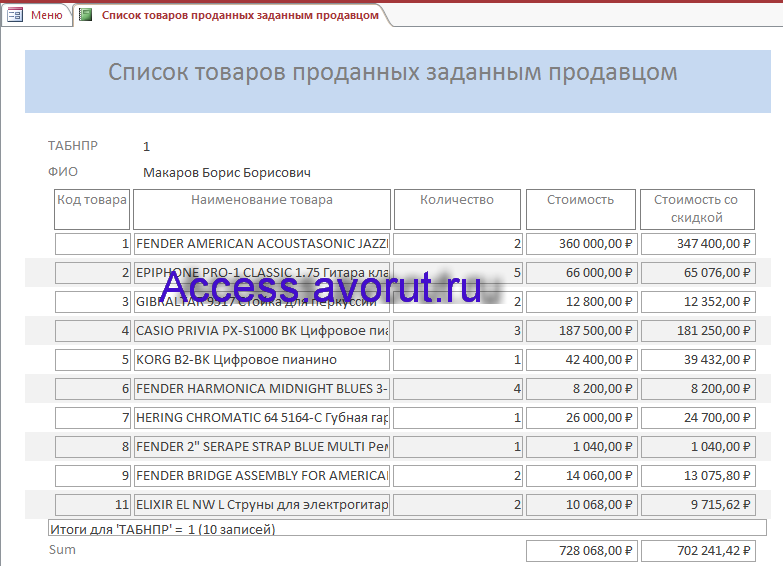This screenshot has height=566, width=783.
Task: Click the ТАБНПР label
Action: tap(73, 145)
